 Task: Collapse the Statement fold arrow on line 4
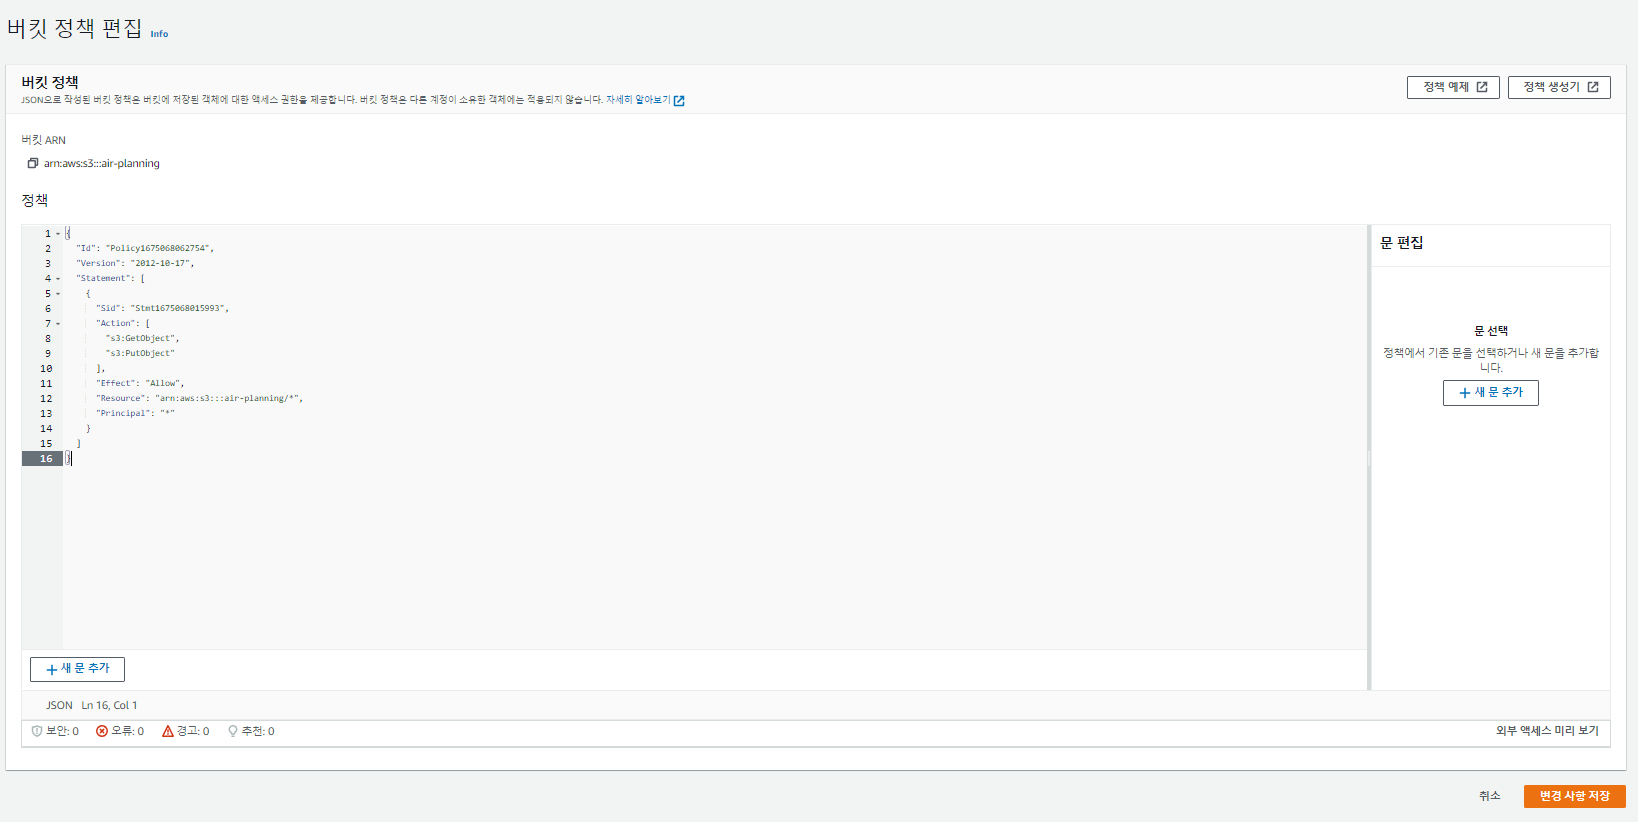tap(58, 279)
